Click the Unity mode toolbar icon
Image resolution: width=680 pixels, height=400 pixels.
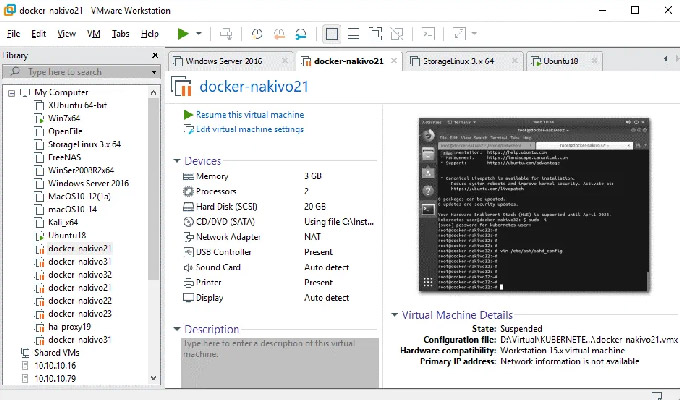pyautogui.click(x=397, y=33)
